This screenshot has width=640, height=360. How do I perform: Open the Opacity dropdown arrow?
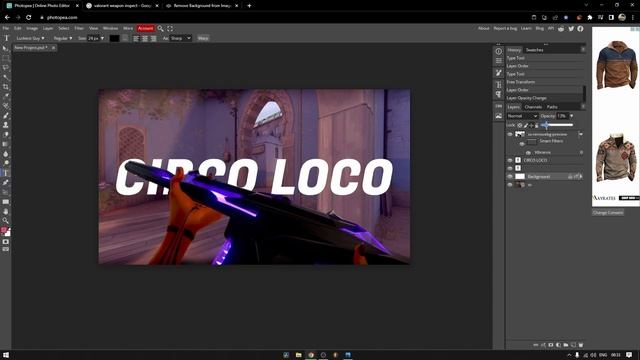(571, 116)
